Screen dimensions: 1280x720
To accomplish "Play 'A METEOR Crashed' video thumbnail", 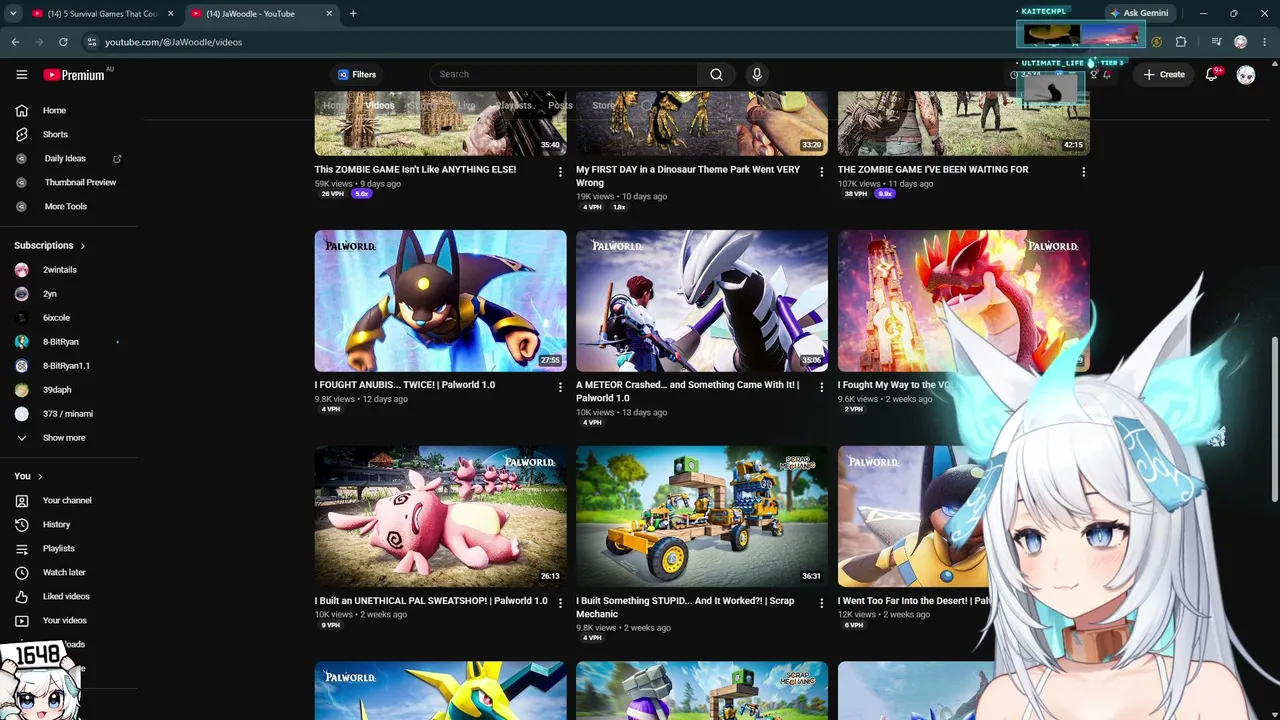I will click(702, 301).
